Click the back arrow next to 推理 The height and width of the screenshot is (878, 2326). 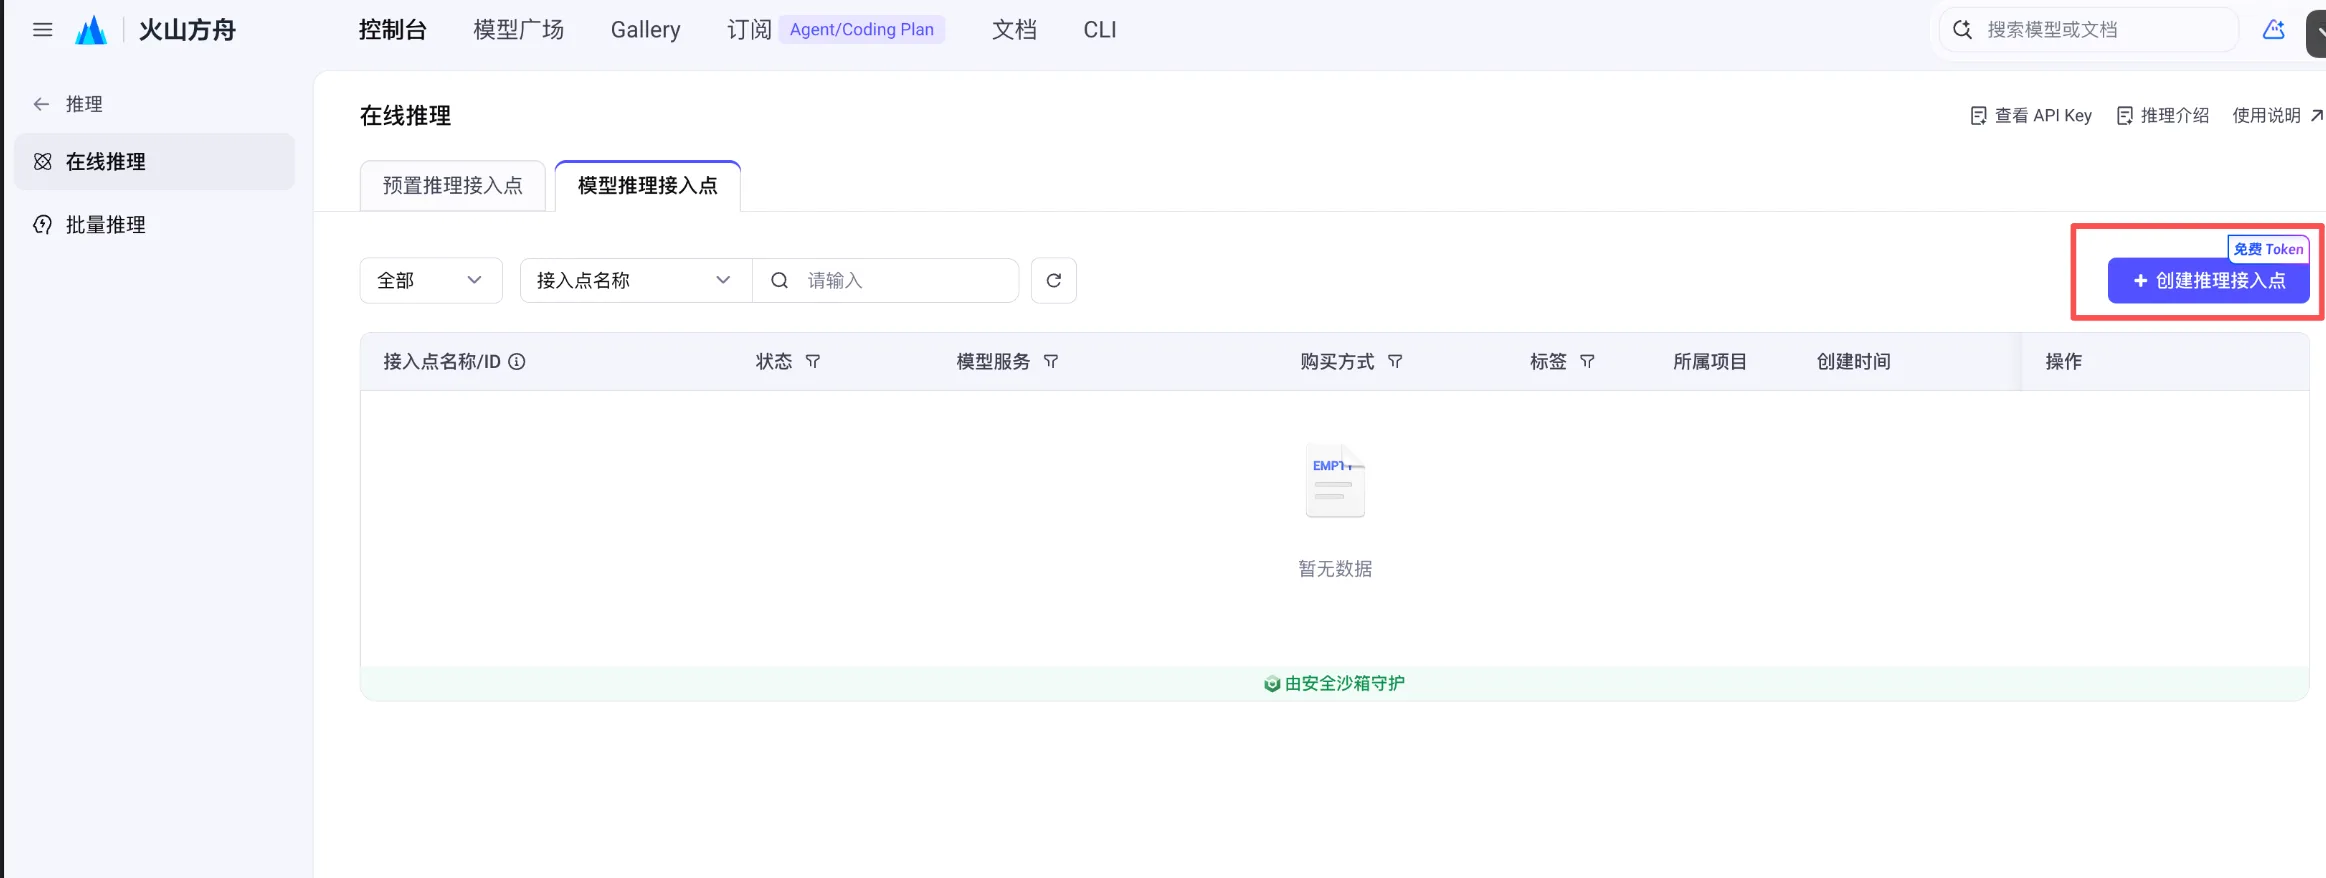41,104
